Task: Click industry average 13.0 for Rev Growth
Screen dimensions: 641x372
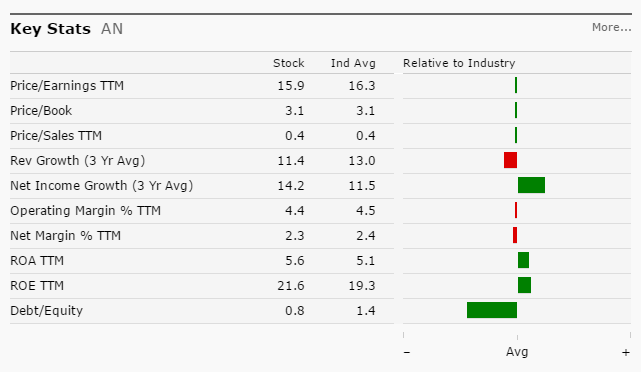Action: pos(362,161)
